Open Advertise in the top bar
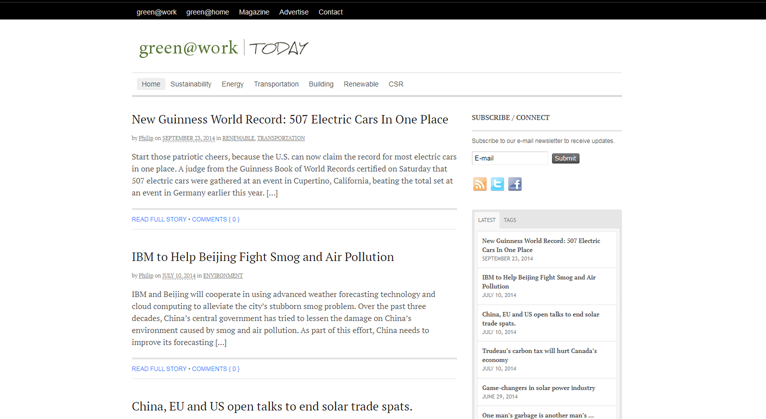The height and width of the screenshot is (419, 766). click(x=294, y=12)
